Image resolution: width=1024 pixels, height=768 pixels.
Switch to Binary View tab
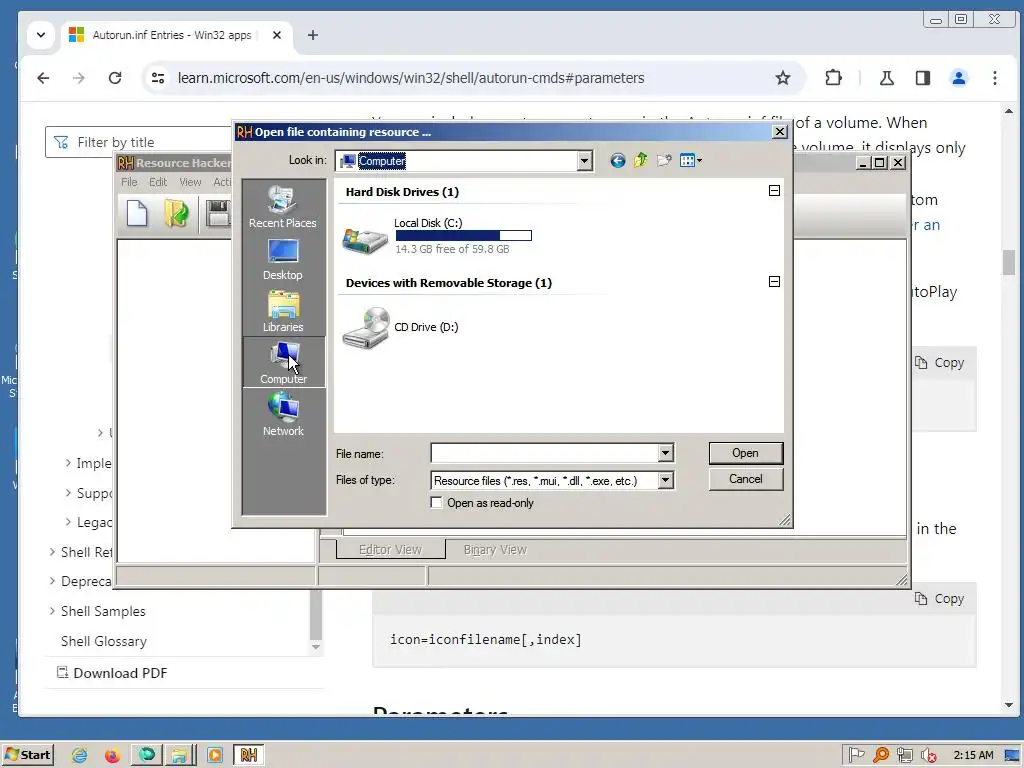click(x=495, y=550)
